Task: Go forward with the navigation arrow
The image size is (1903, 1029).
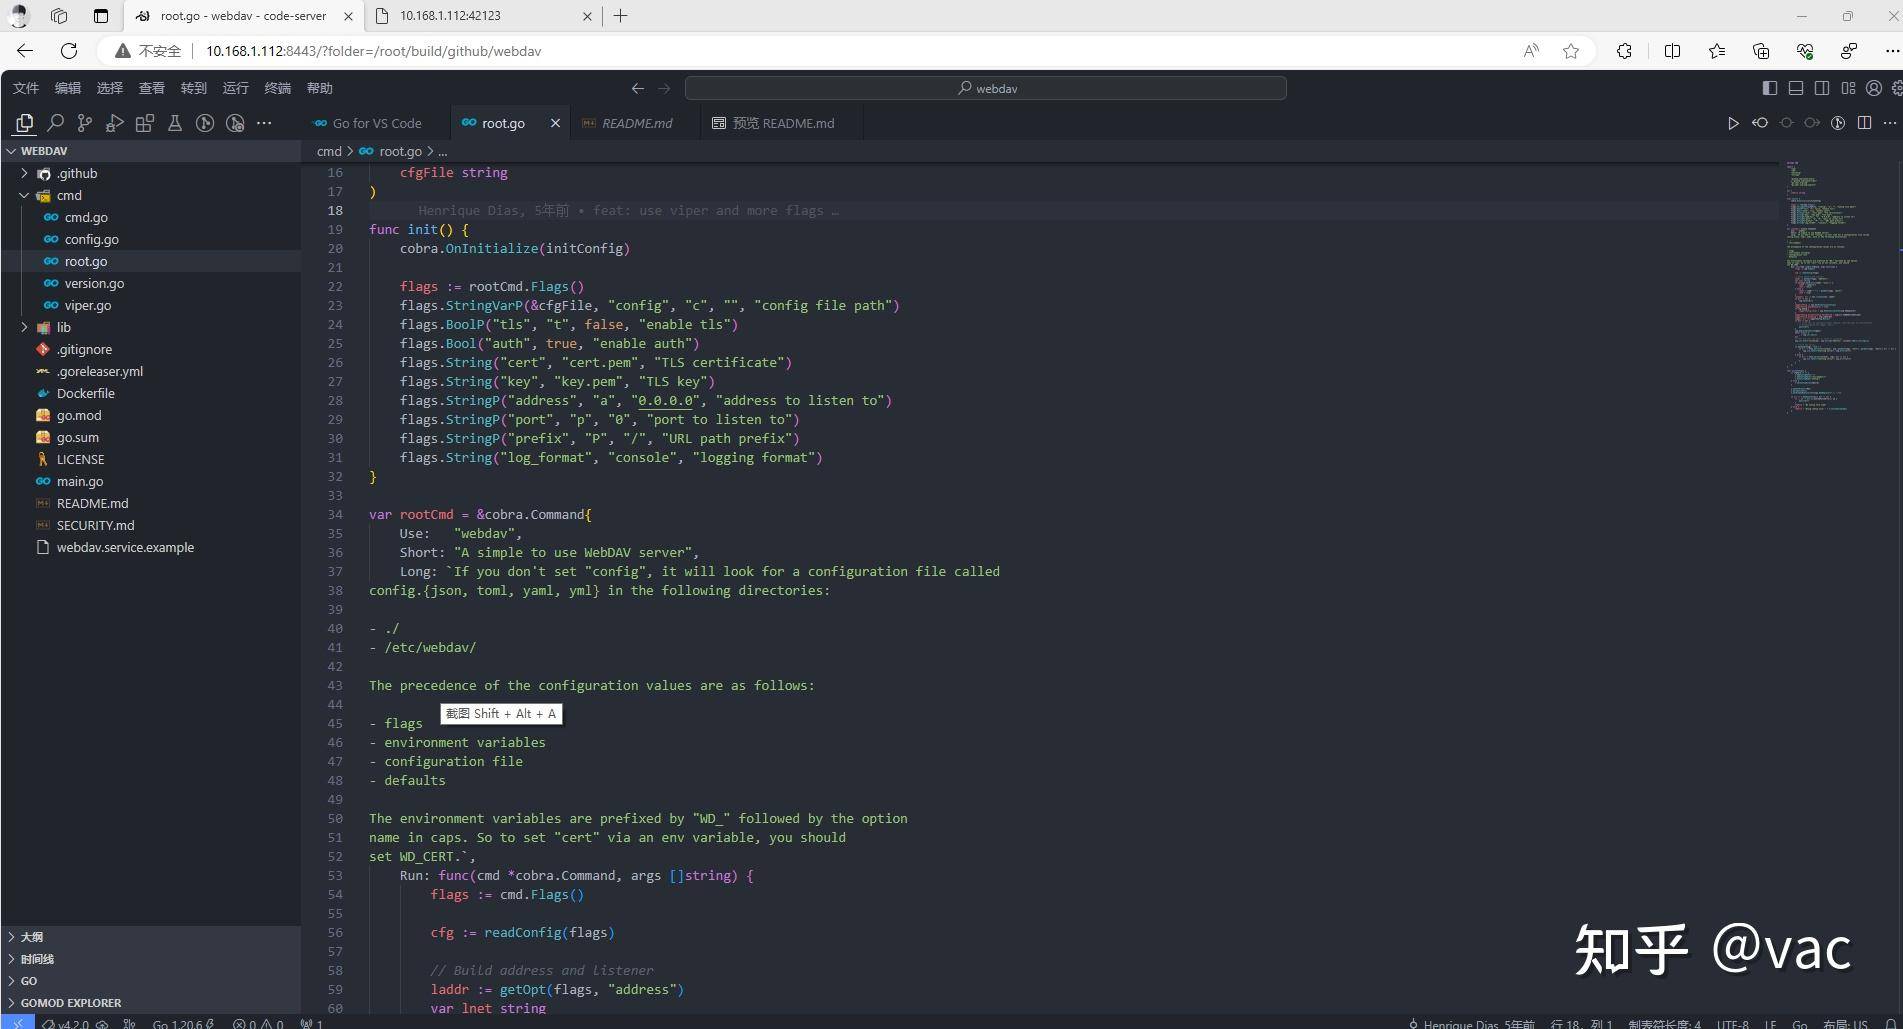Action: [x=664, y=88]
